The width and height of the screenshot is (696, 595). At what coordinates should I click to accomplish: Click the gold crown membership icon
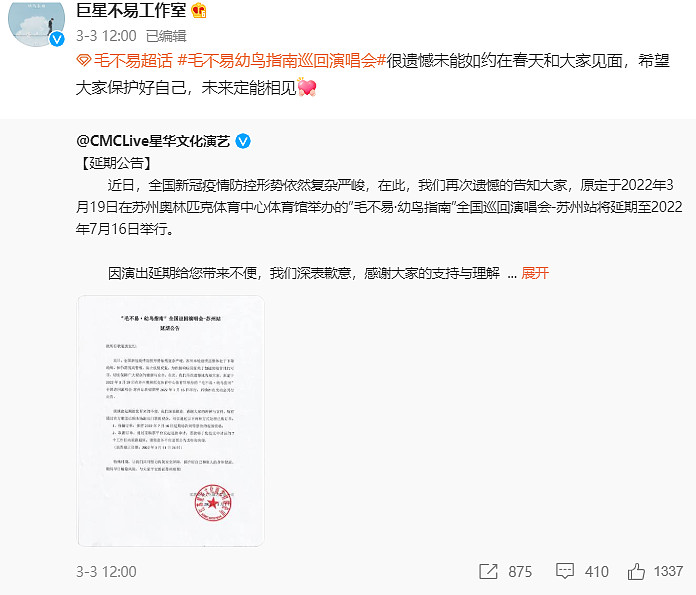pyautogui.click(x=199, y=10)
